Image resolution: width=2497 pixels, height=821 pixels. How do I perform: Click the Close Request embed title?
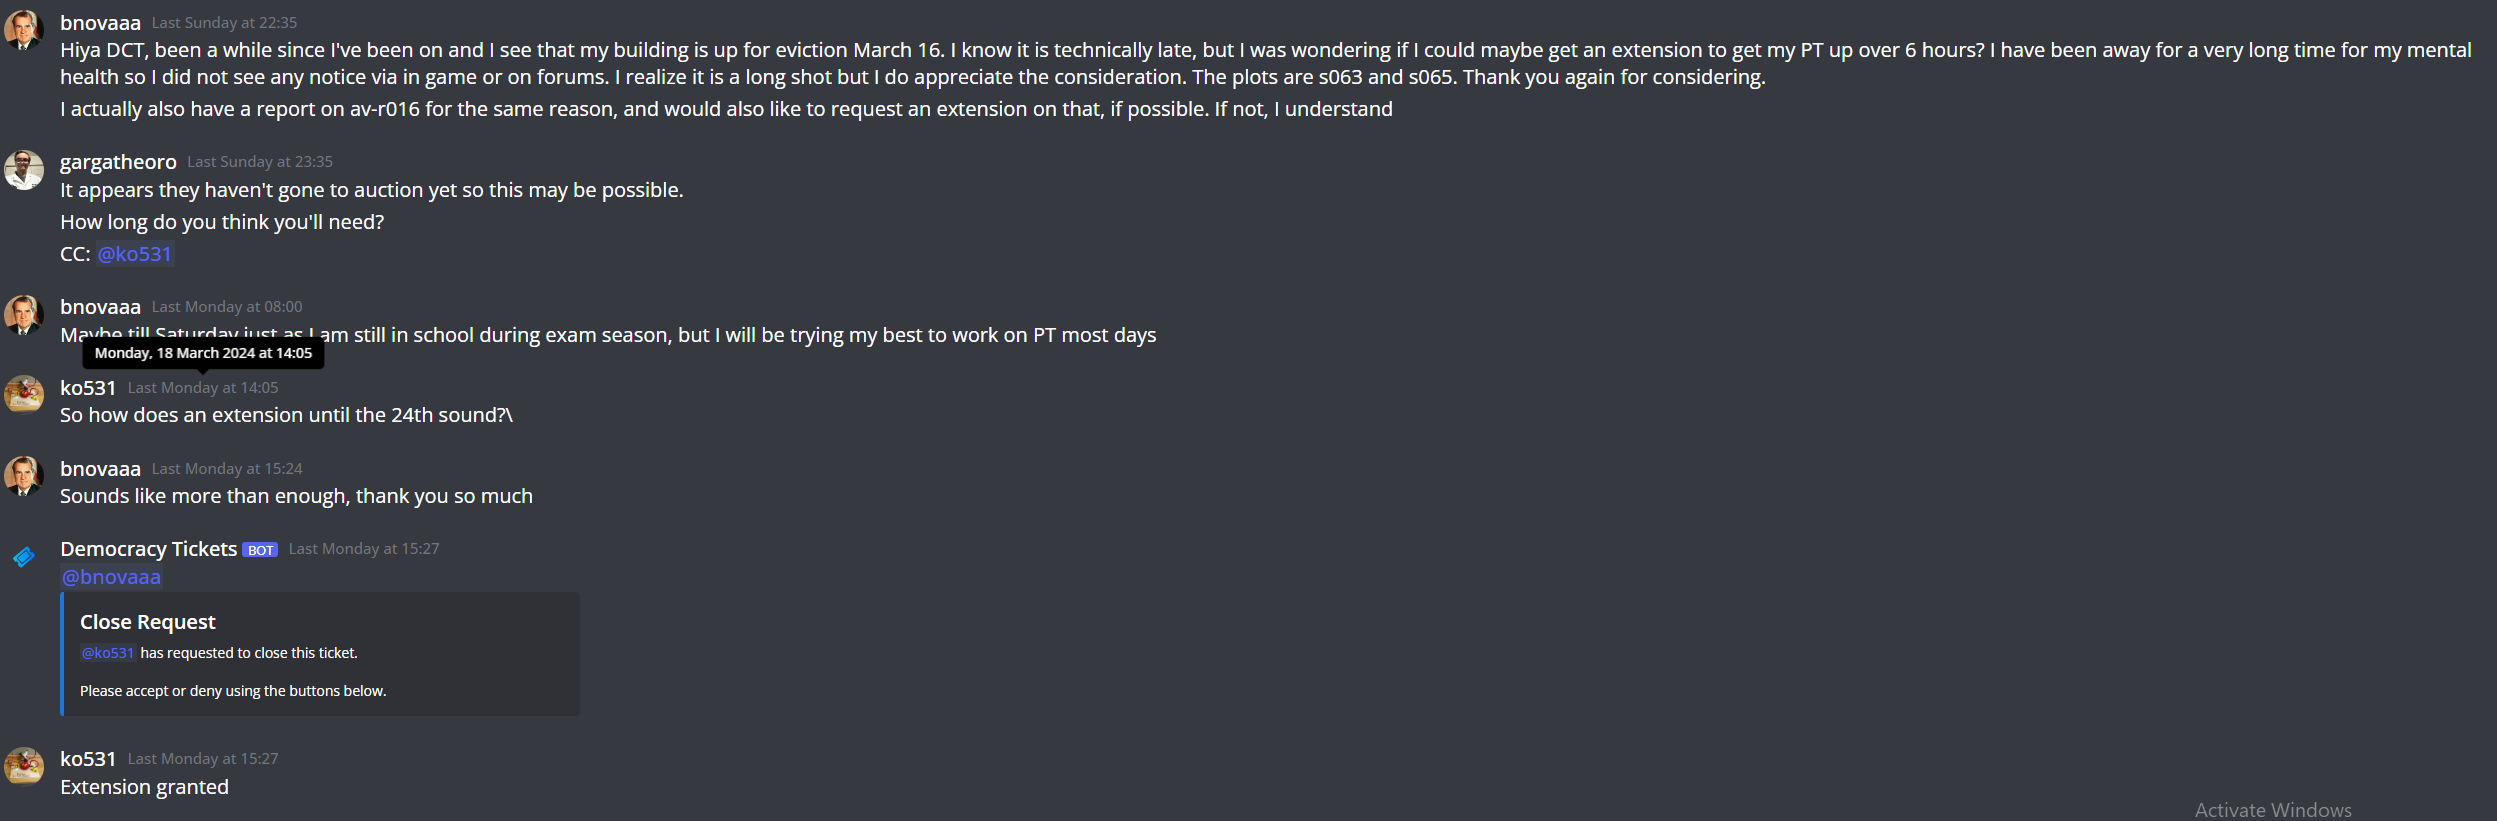click(148, 622)
